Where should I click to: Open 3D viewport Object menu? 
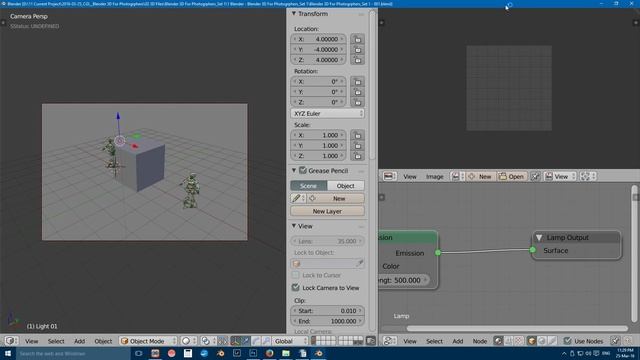(103, 341)
